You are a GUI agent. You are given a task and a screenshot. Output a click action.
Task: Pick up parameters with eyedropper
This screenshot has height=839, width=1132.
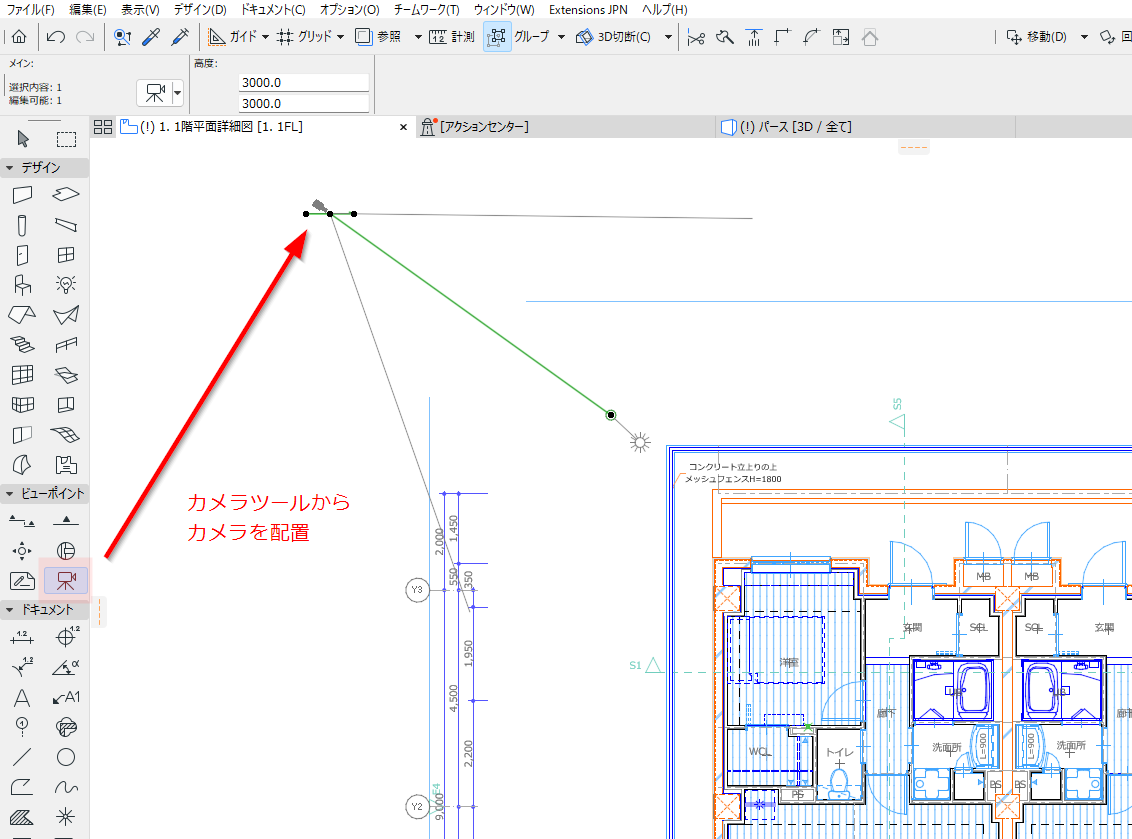152,36
